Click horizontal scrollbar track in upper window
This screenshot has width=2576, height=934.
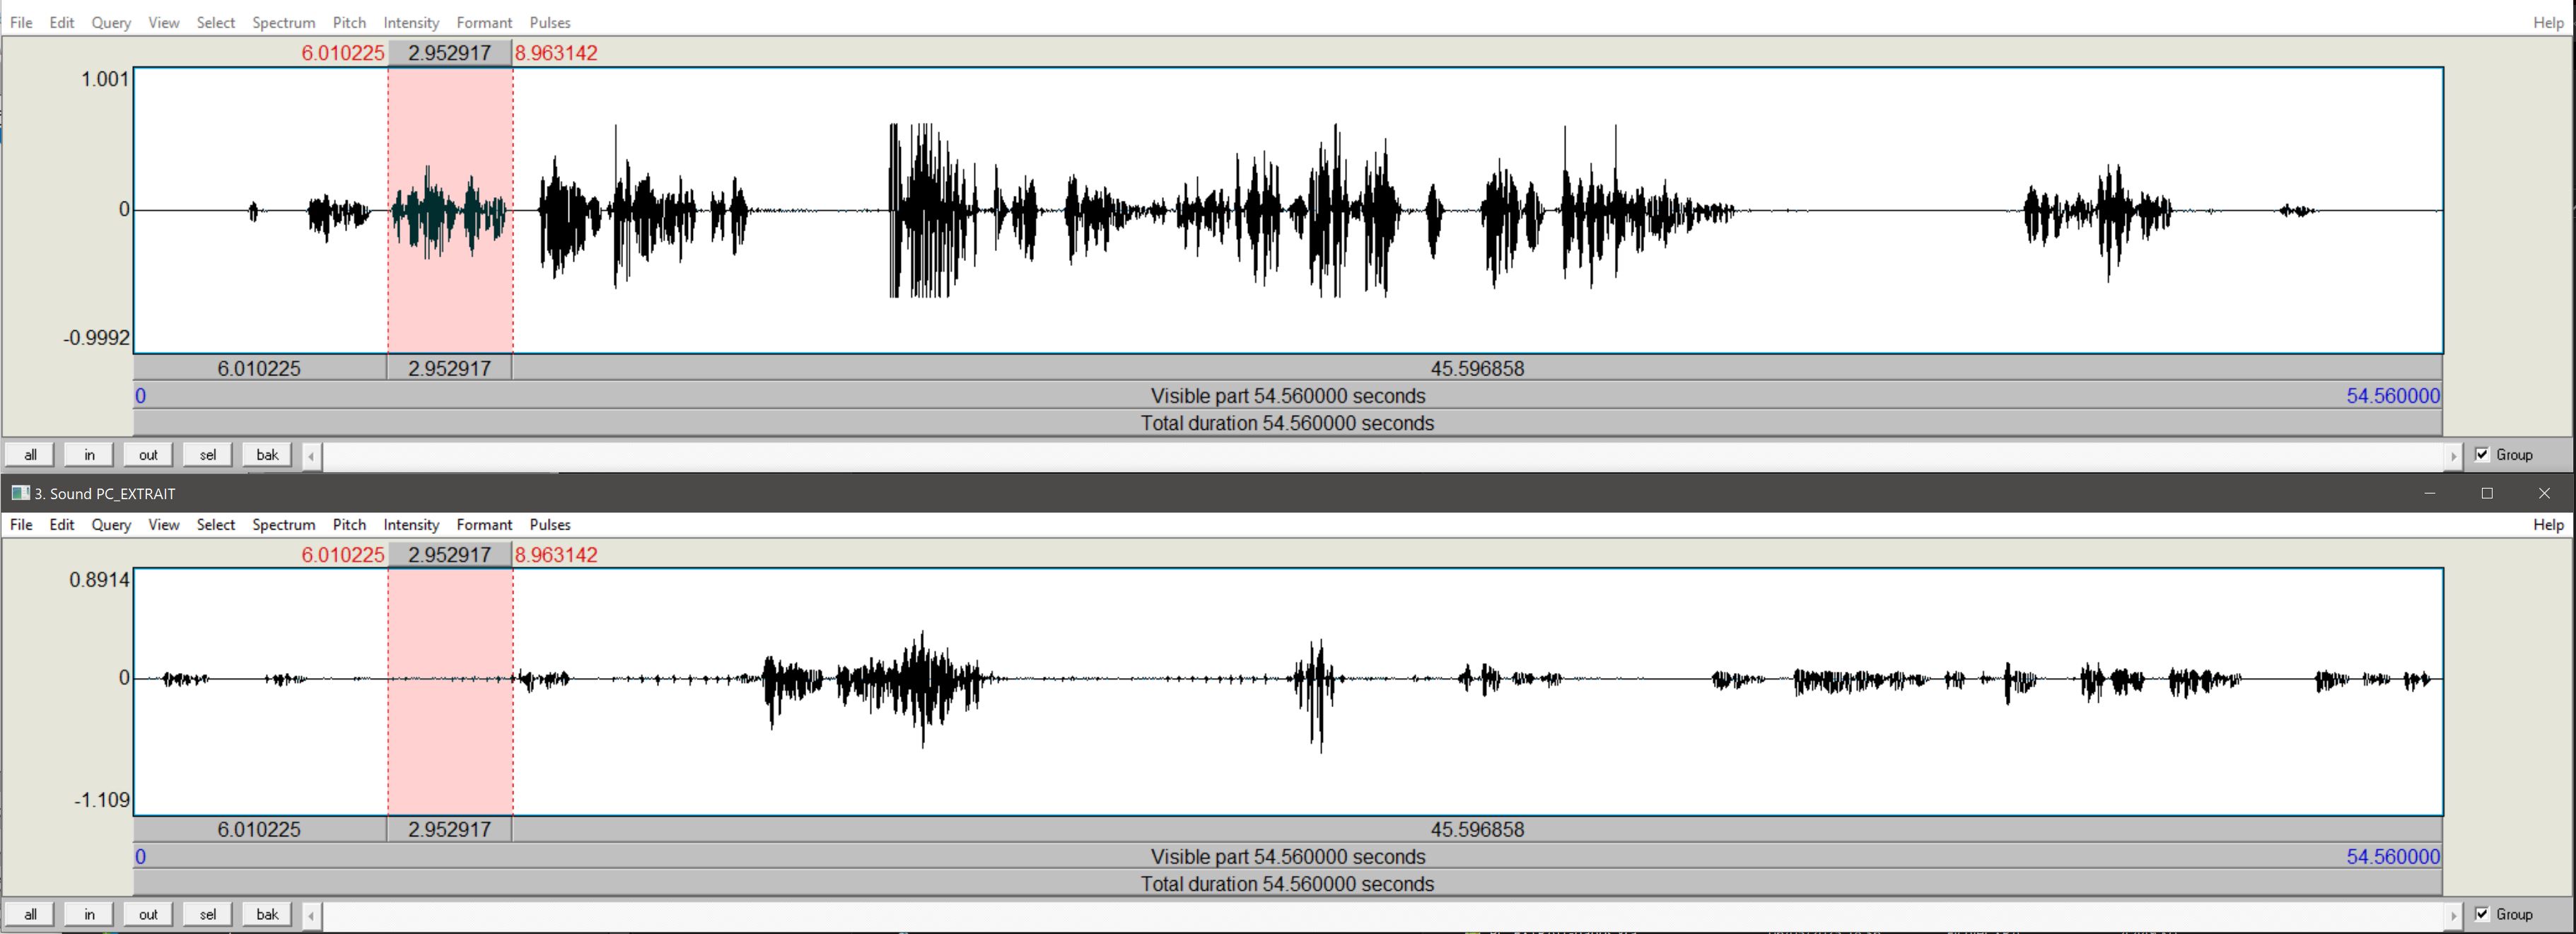(x=1382, y=456)
